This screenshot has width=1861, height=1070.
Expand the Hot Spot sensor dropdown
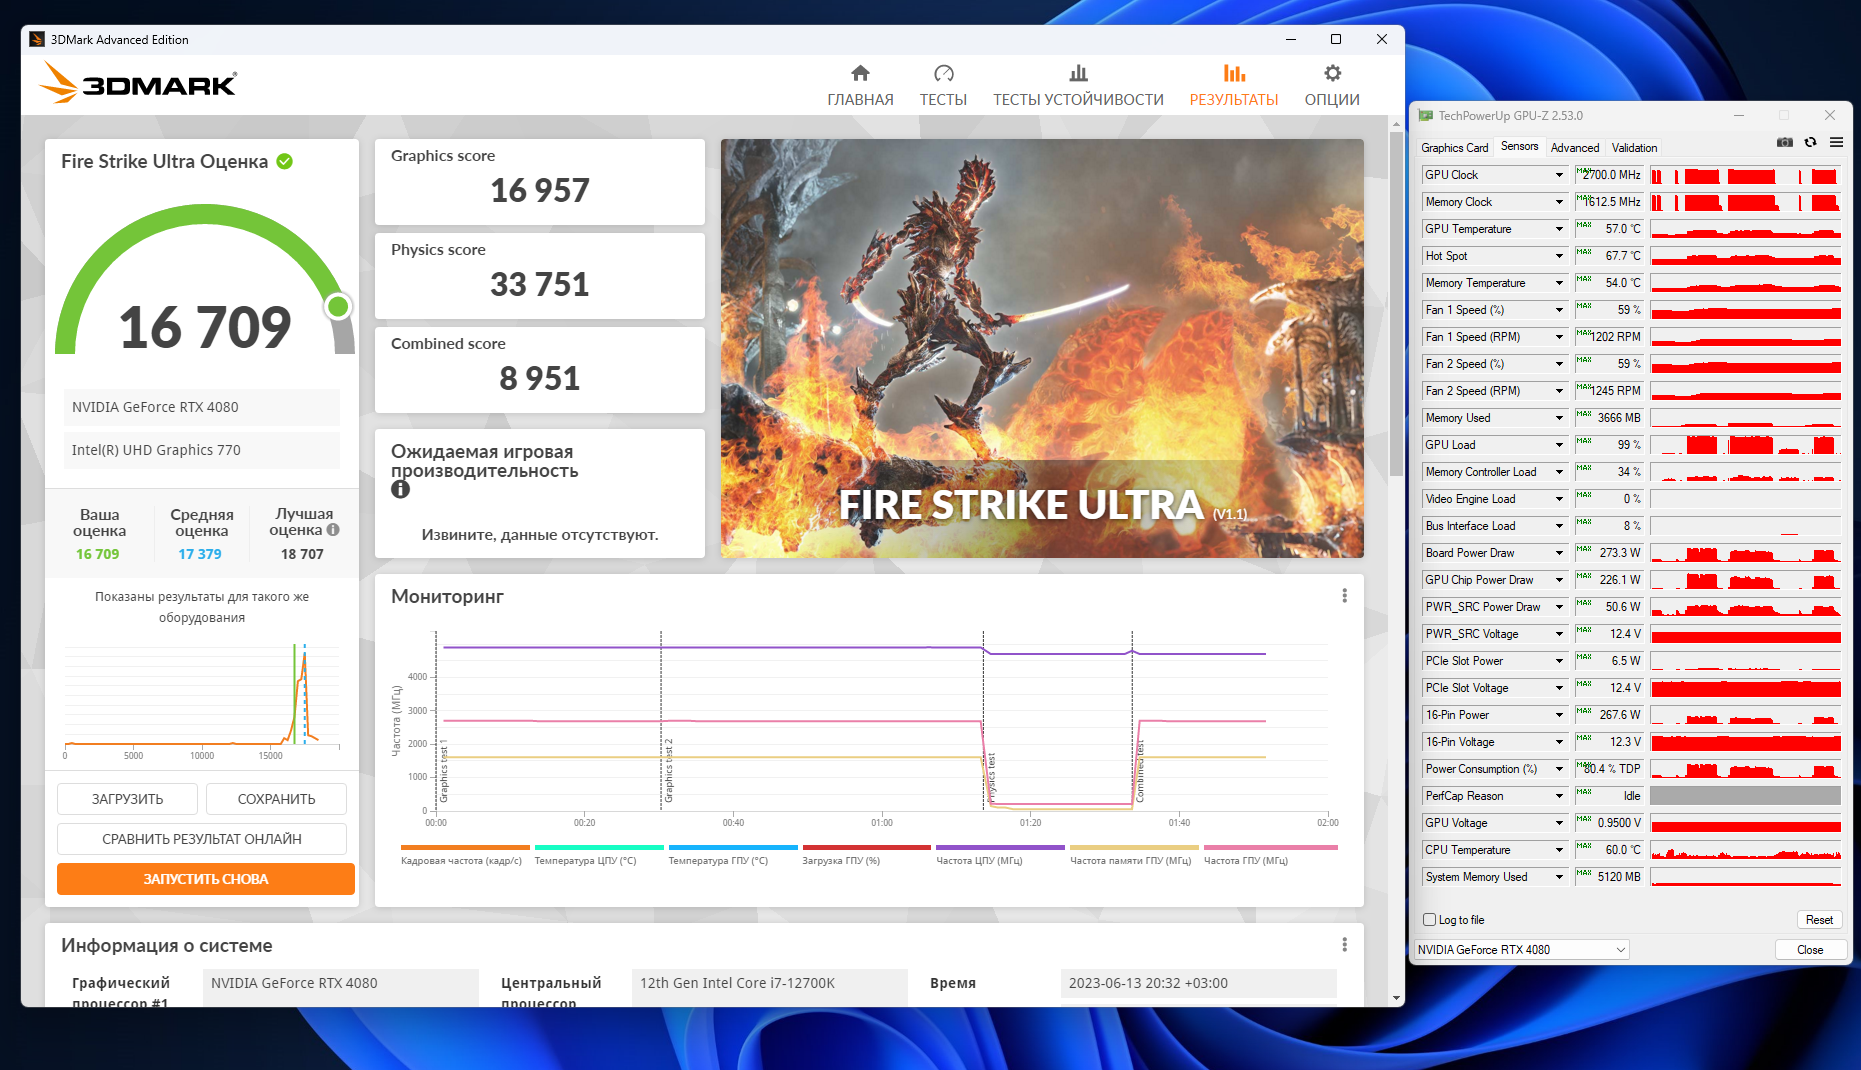point(1559,256)
